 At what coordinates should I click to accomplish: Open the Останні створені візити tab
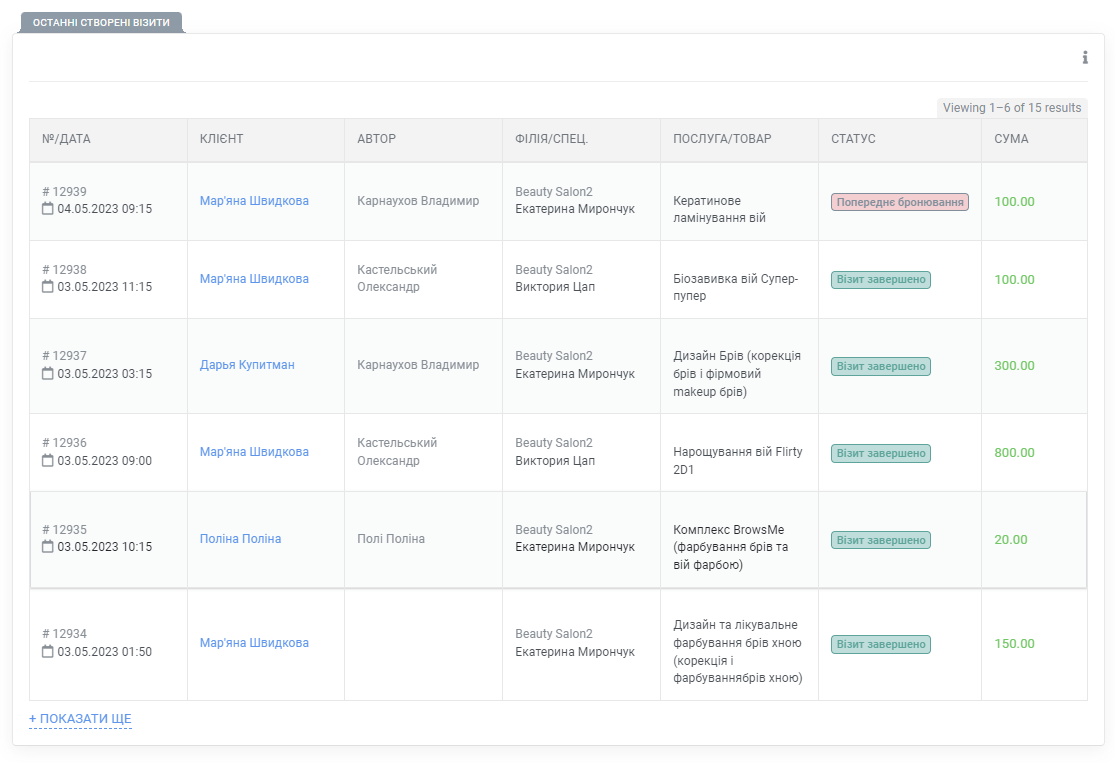click(101, 22)
